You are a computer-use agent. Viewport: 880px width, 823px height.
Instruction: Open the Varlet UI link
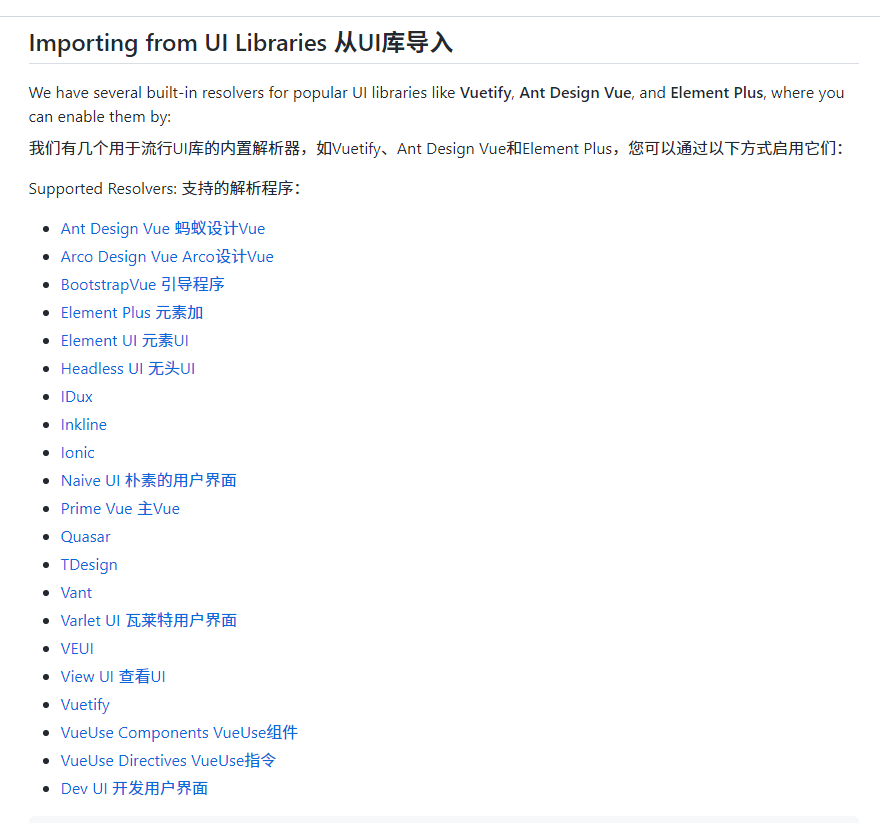(149, 621)
